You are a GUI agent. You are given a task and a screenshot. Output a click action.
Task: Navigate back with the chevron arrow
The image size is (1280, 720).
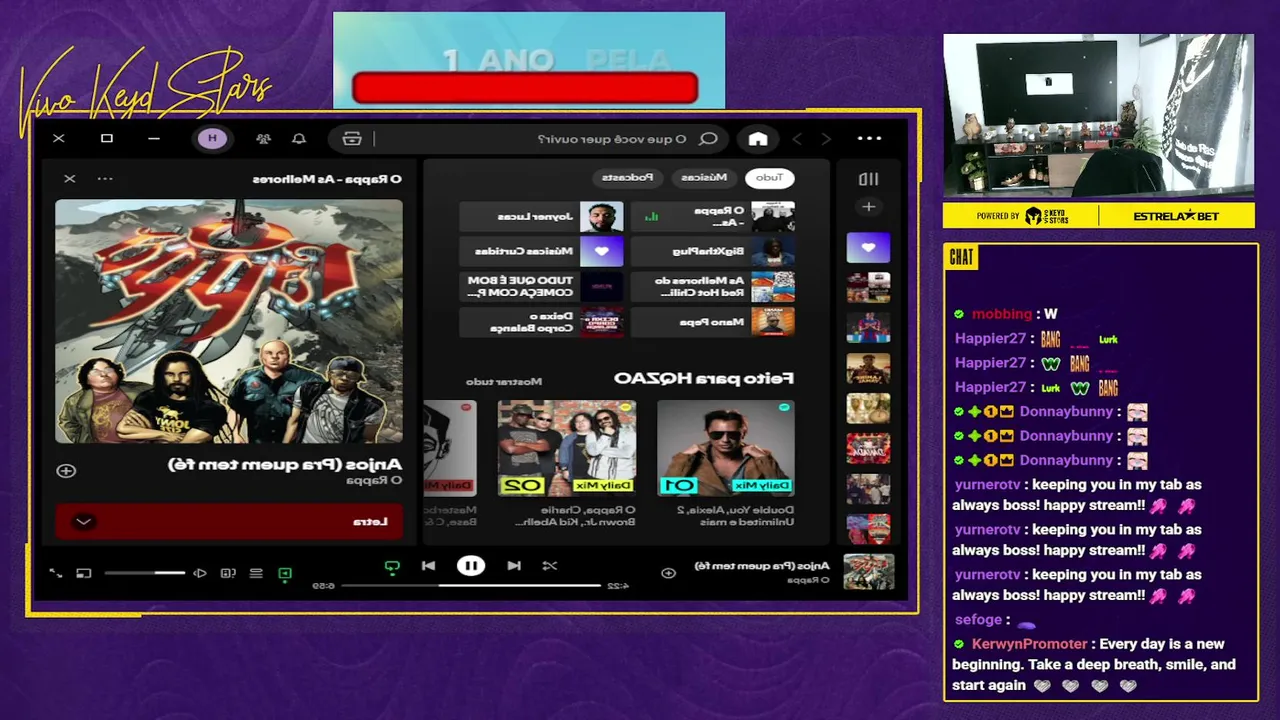pos(825,139)
